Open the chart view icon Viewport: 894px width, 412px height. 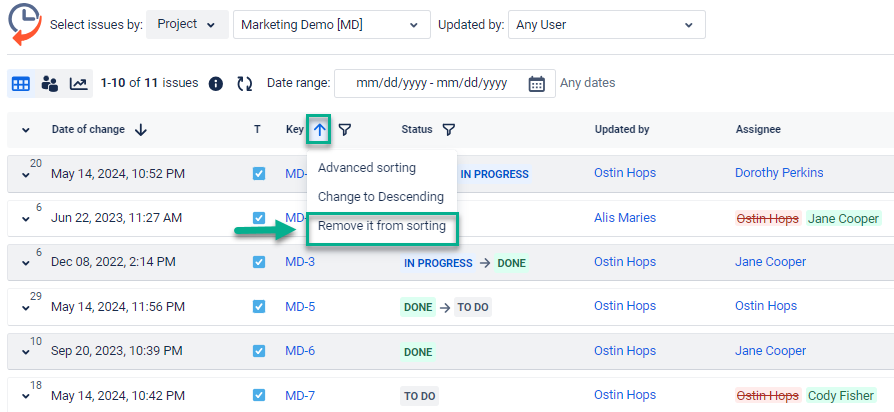coord(78,84)
